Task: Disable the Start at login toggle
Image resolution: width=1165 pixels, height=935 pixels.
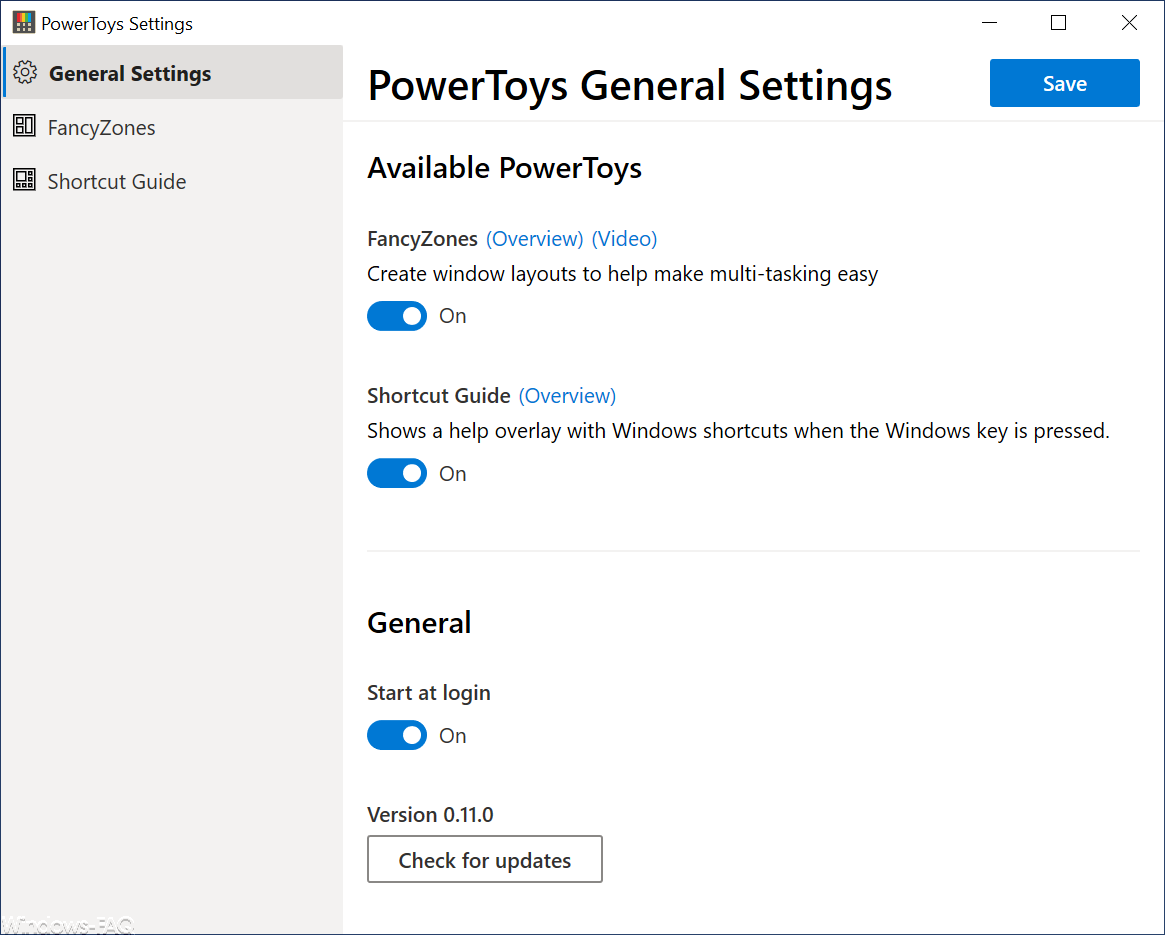Action: (397, 735)
